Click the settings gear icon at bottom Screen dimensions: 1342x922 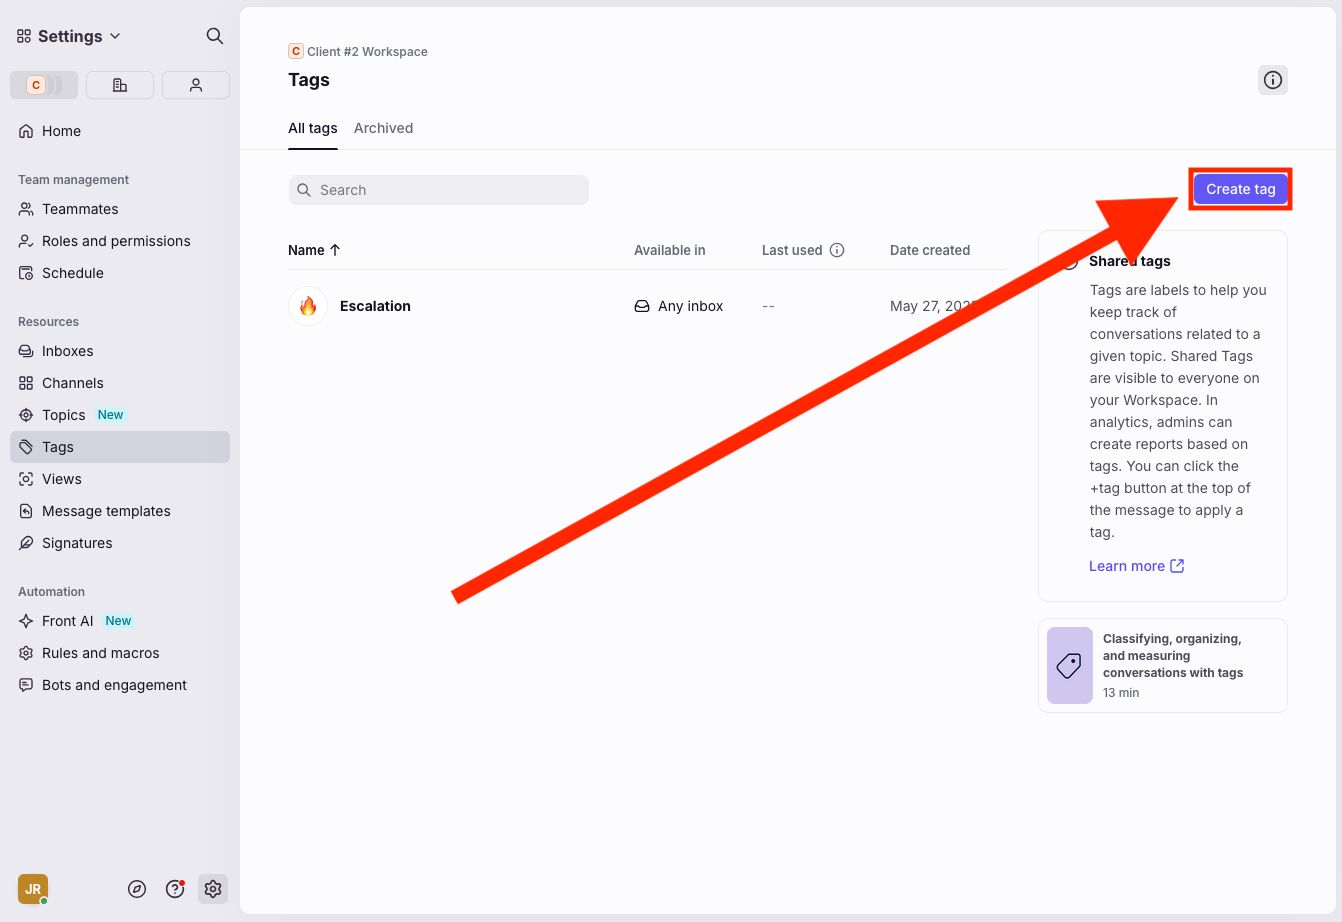coord(212,889)
